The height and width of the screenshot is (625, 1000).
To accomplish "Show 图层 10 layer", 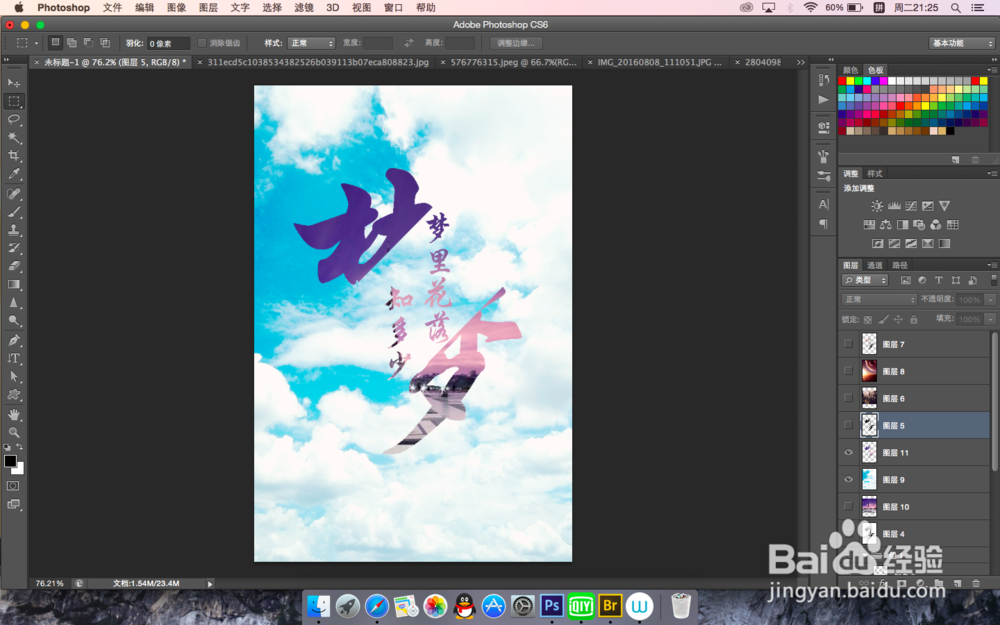I will [848, 506].
